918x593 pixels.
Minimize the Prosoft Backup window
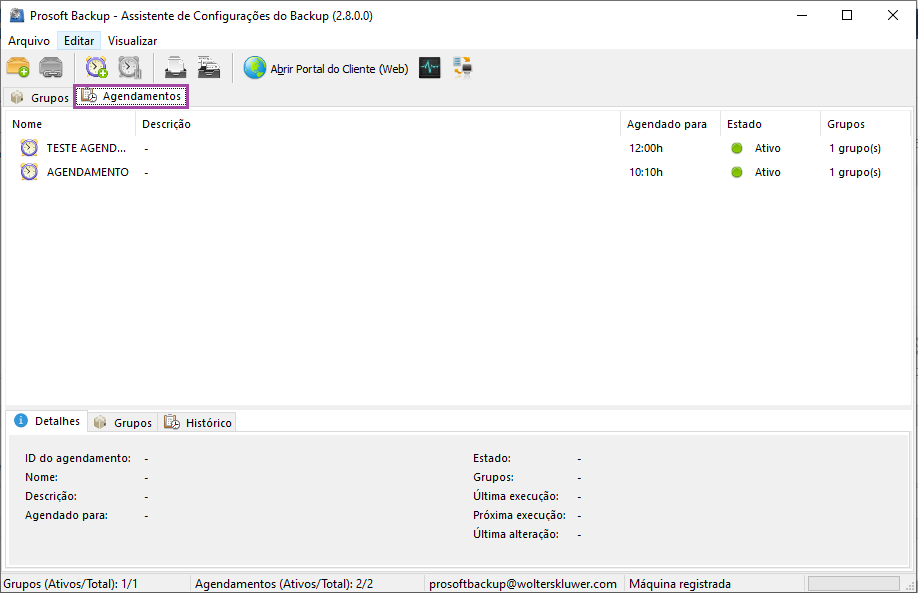pos(802,15)
